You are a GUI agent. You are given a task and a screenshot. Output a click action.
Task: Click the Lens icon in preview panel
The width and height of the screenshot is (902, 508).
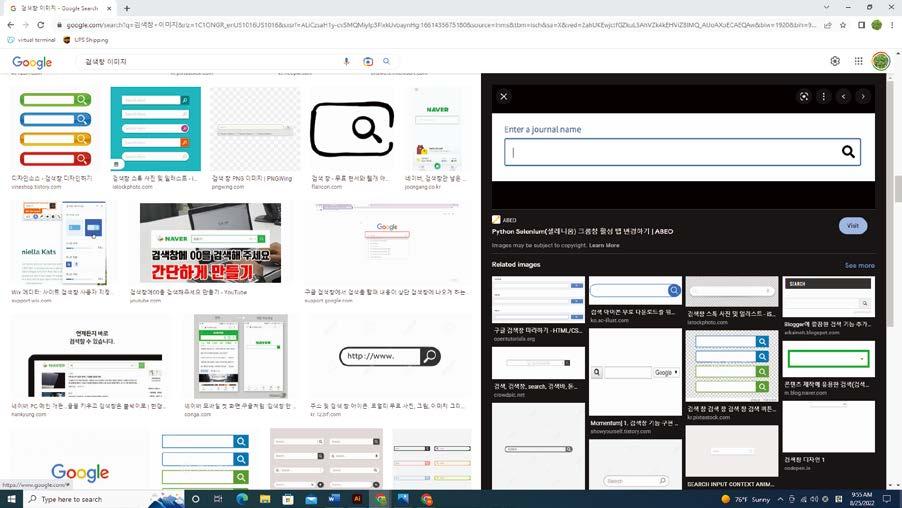[804, 97]
